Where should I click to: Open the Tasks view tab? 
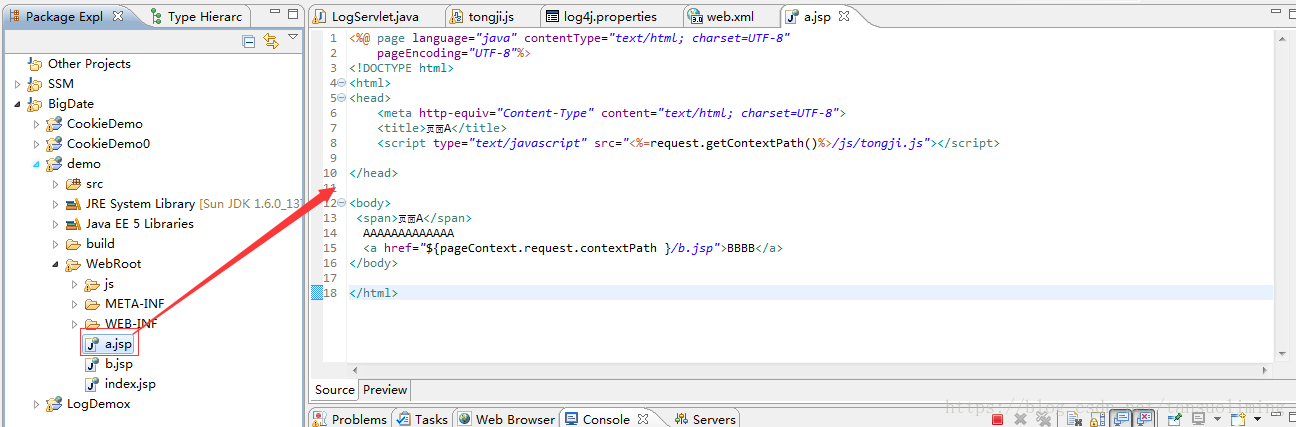[x=422, y=419]
